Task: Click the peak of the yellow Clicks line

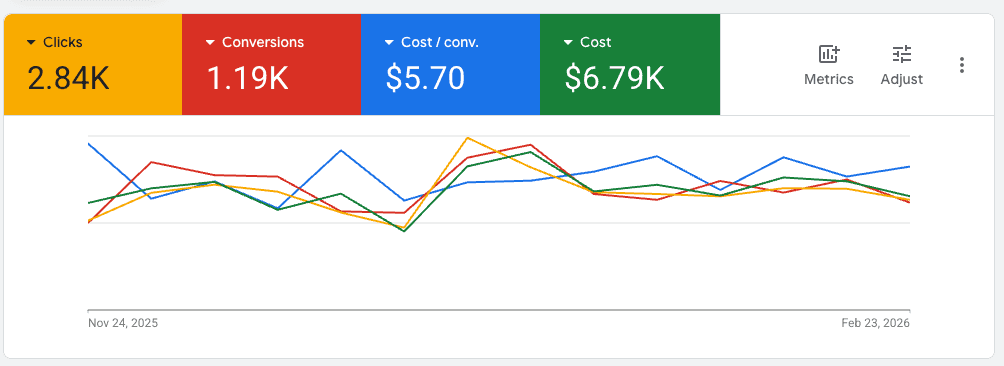Action: 467,138
